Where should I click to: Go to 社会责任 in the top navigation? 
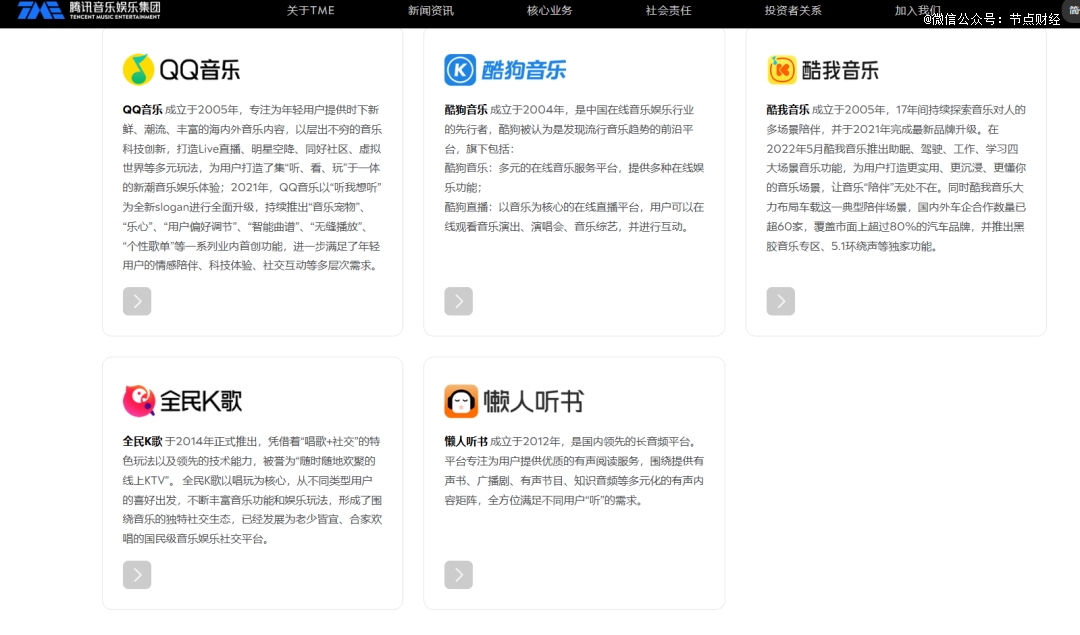pyautogui.click(x=669, y=11)
